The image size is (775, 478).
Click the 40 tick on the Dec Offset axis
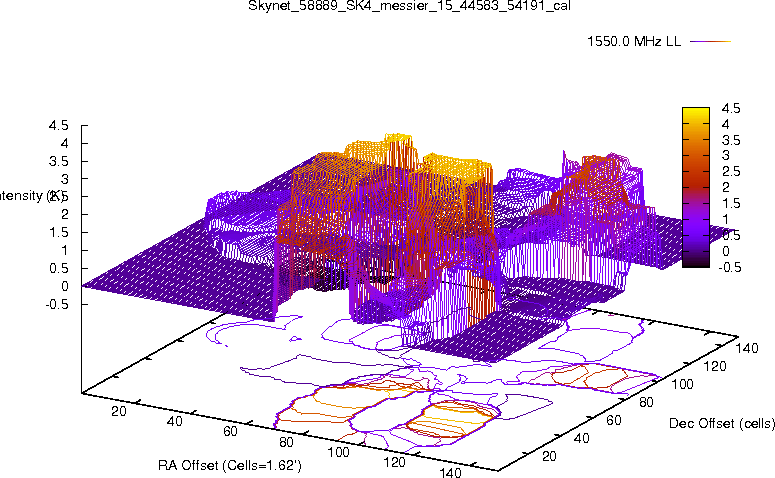[x=581, y=438]
